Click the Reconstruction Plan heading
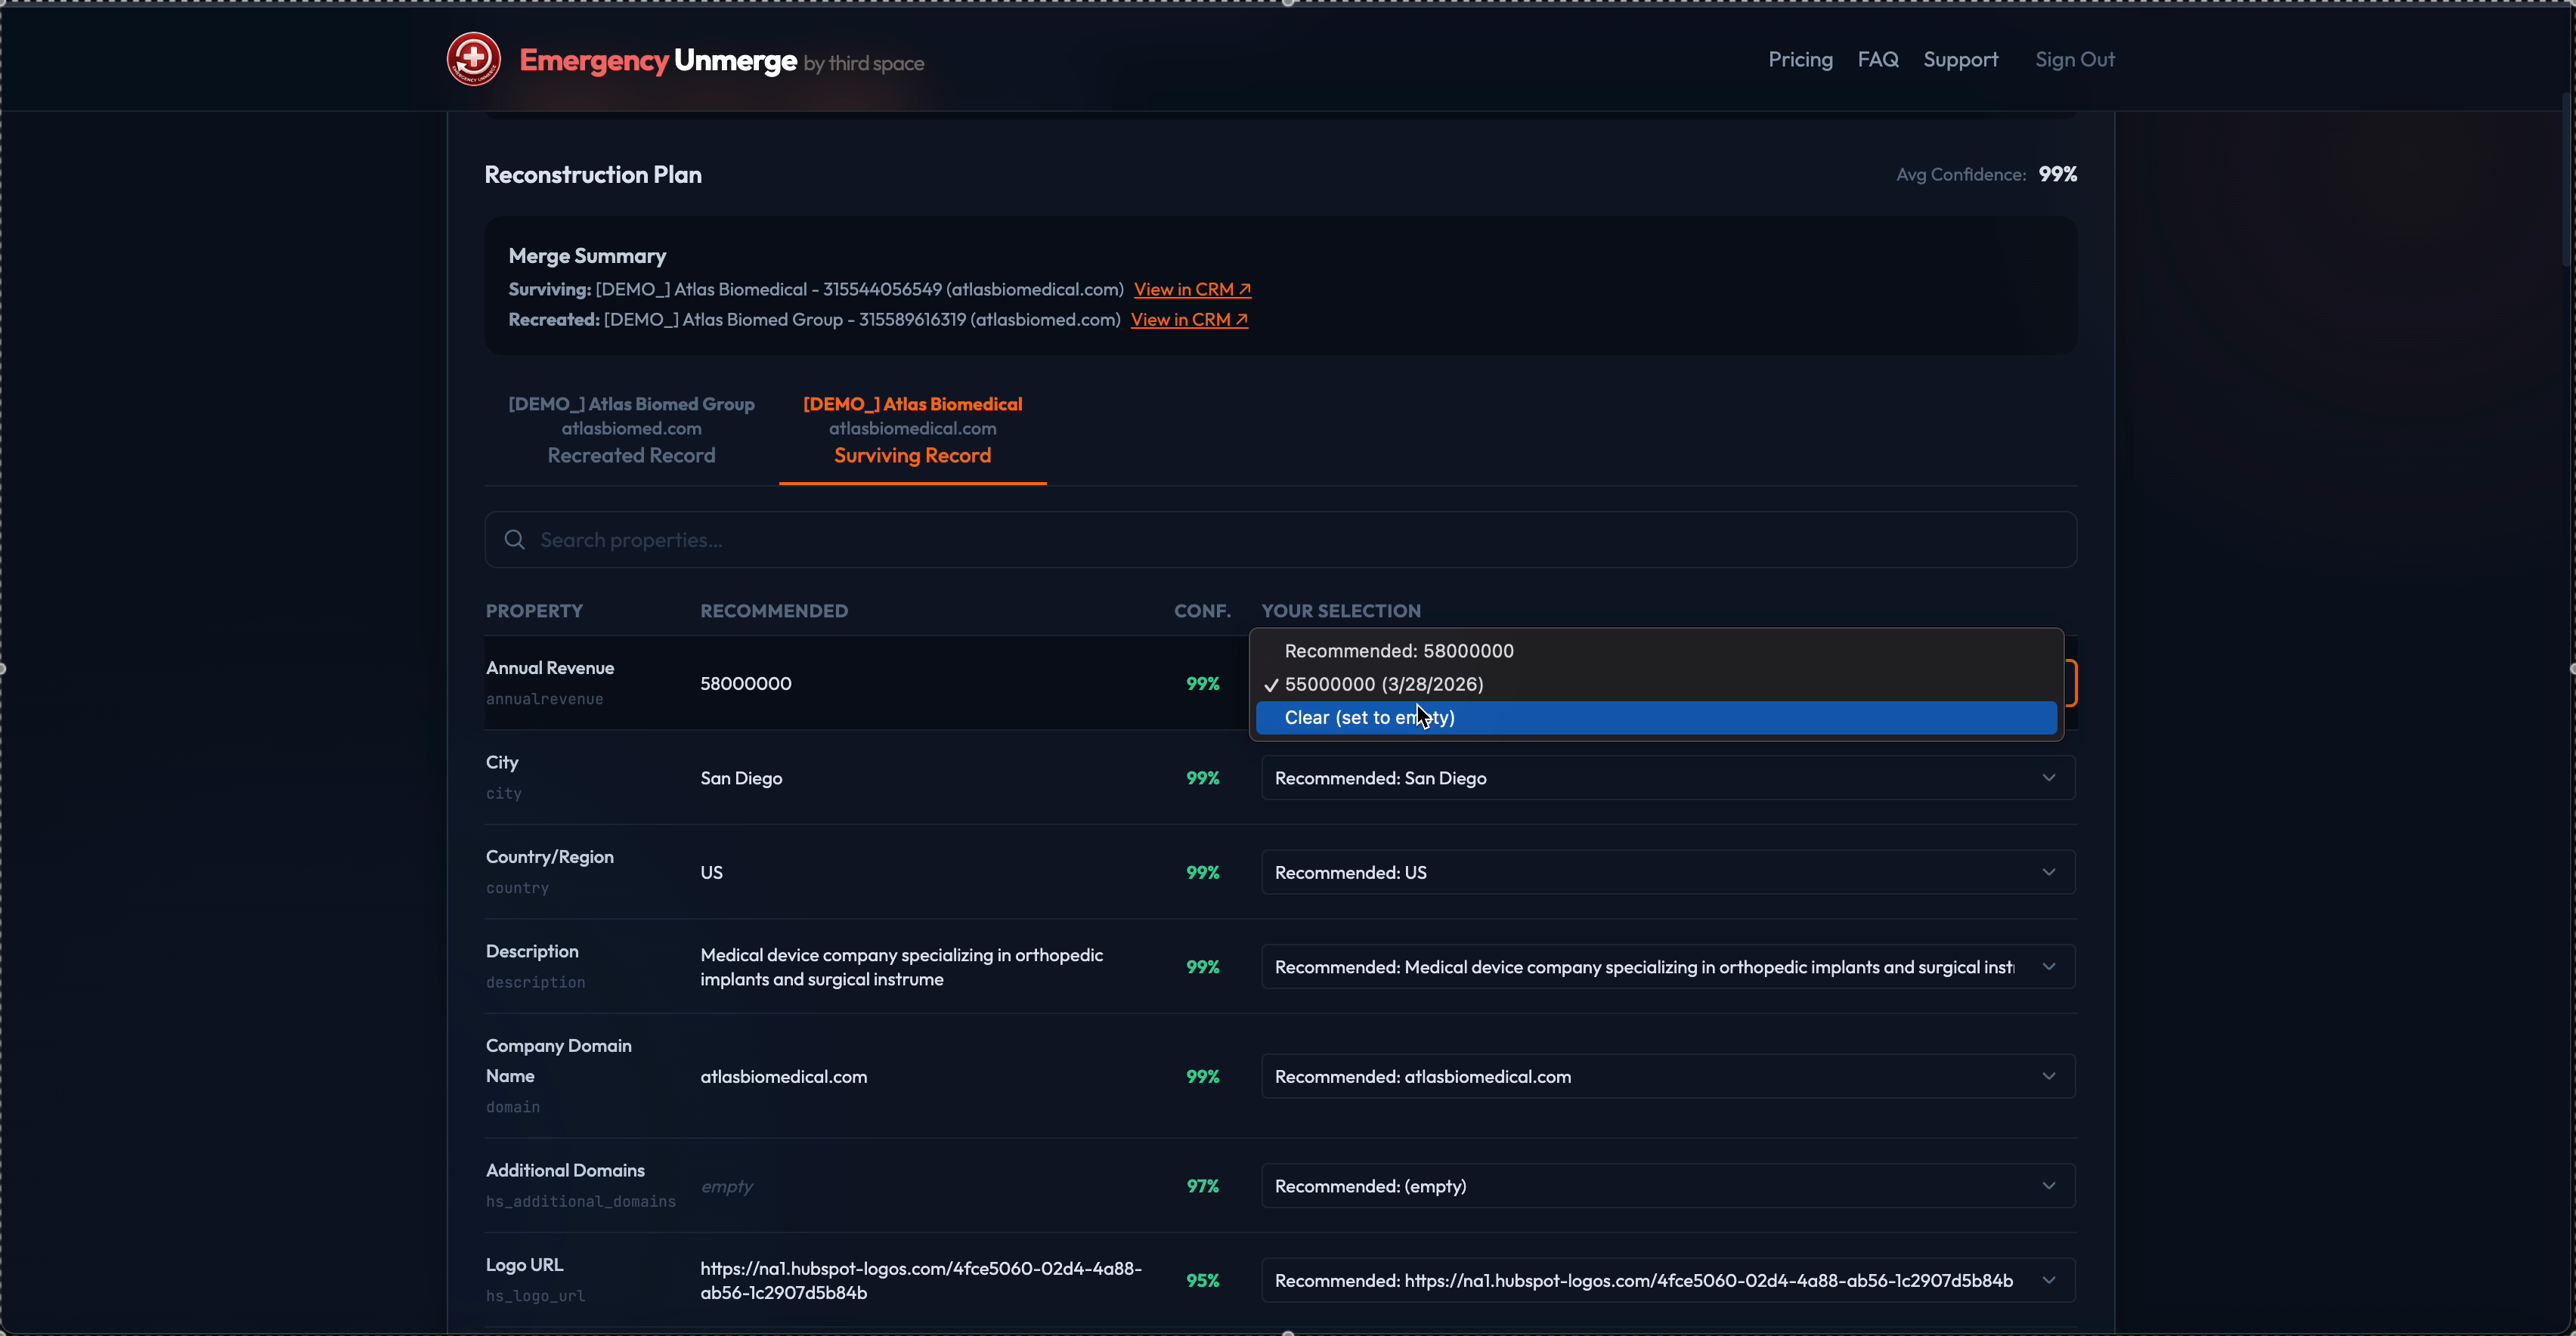 point(593,174)
